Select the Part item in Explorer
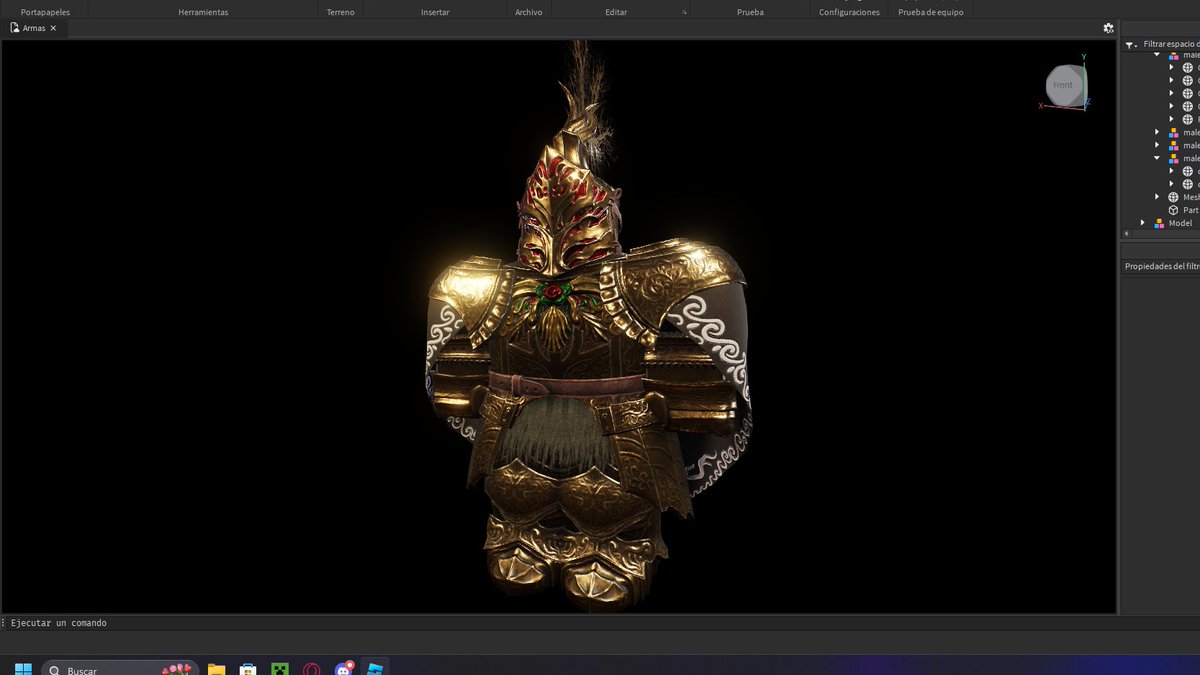 click(x=1190, y=210)
